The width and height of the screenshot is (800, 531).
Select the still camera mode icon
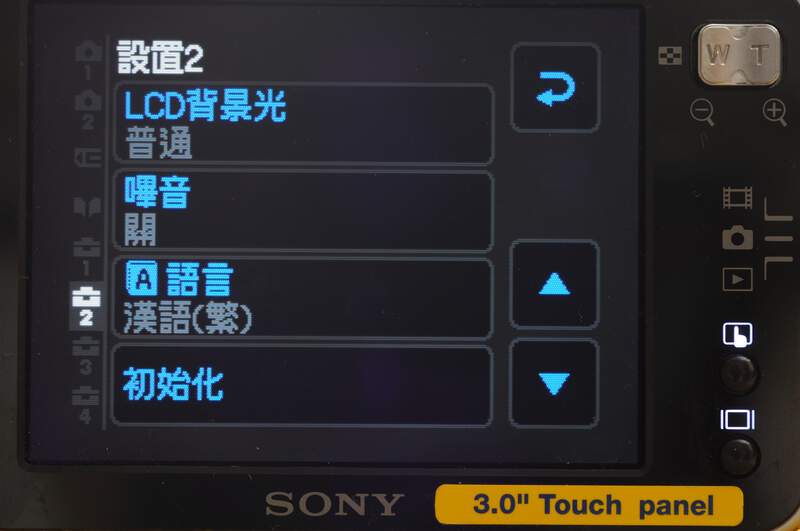pos(737,238)
